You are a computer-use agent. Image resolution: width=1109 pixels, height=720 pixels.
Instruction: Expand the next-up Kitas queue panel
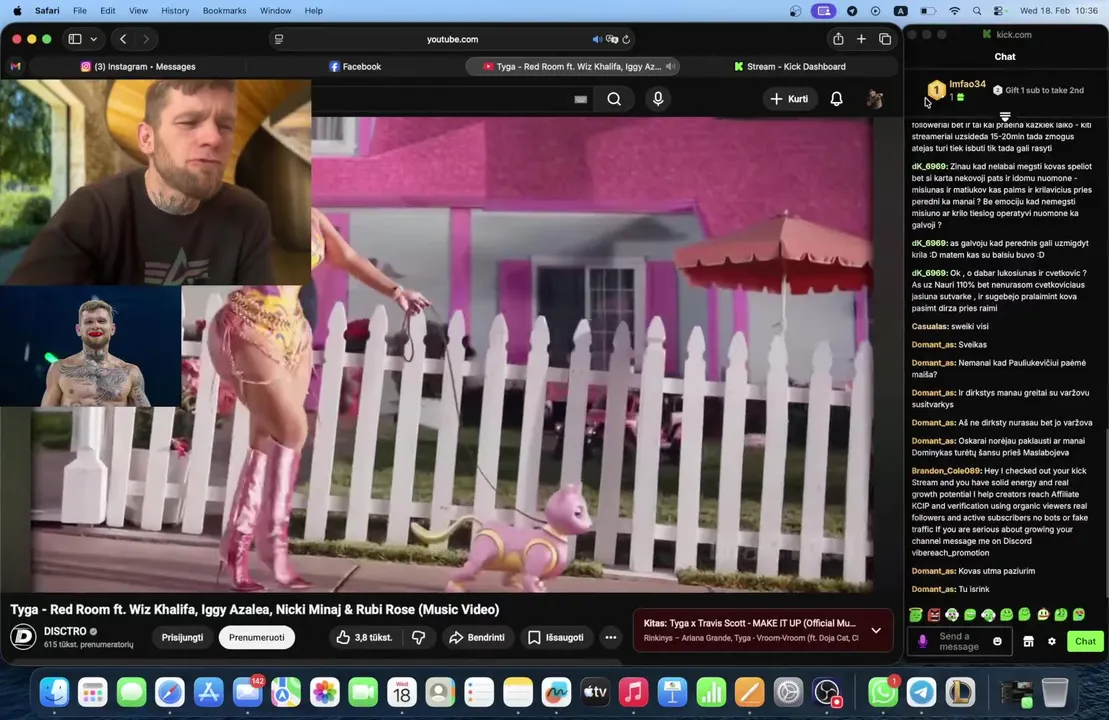click(x=876, y=630)
